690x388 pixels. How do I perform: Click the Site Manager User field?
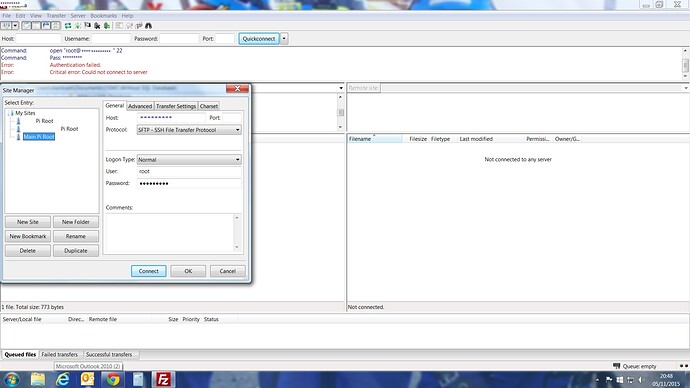point(189,172)
